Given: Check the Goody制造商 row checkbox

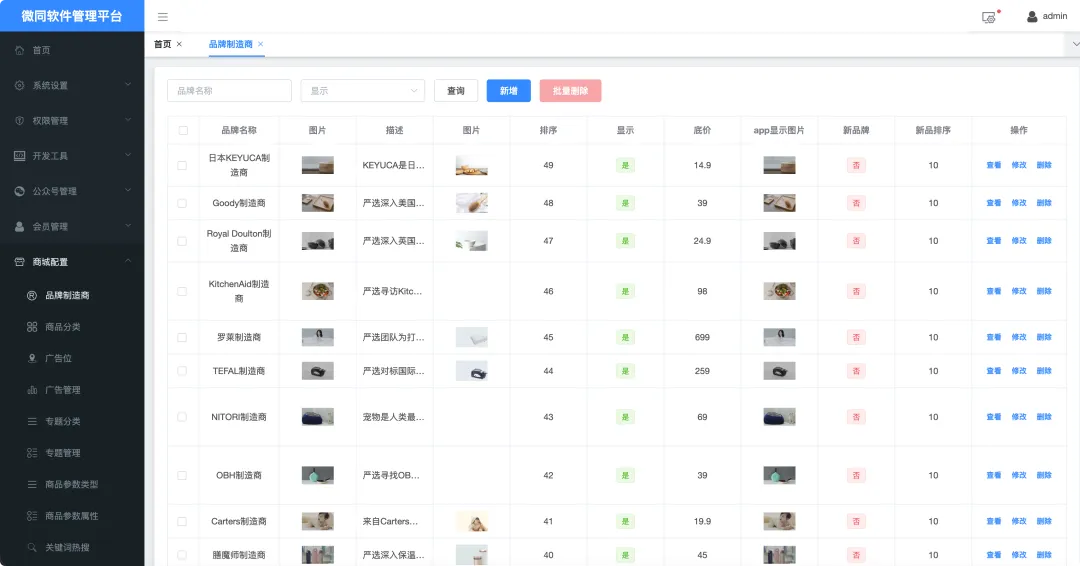Looking at the screenshot, I should pyautogui.click(x=182, y=203).
